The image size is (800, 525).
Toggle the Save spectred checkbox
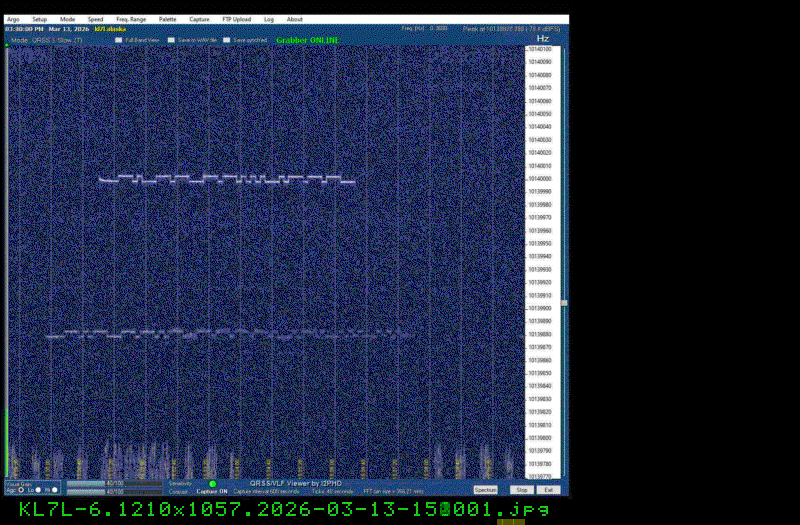[x=226, y=40]
